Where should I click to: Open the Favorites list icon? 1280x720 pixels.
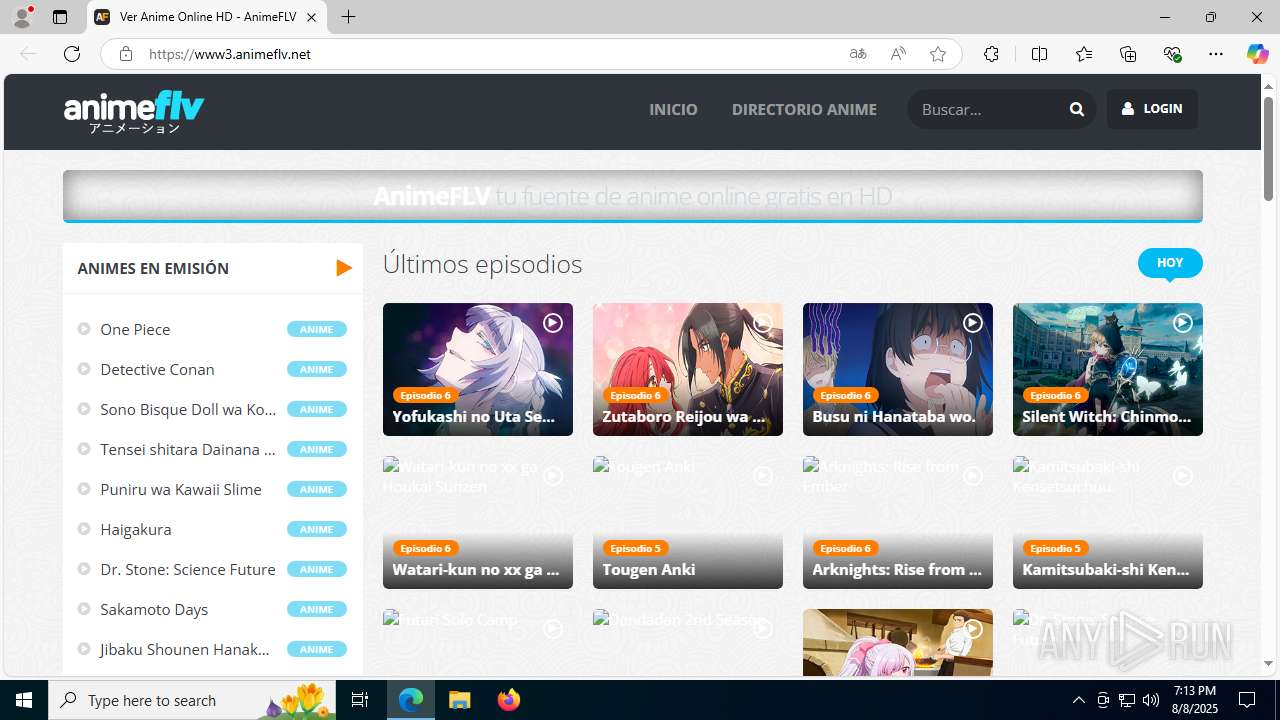click(1084, 54)
